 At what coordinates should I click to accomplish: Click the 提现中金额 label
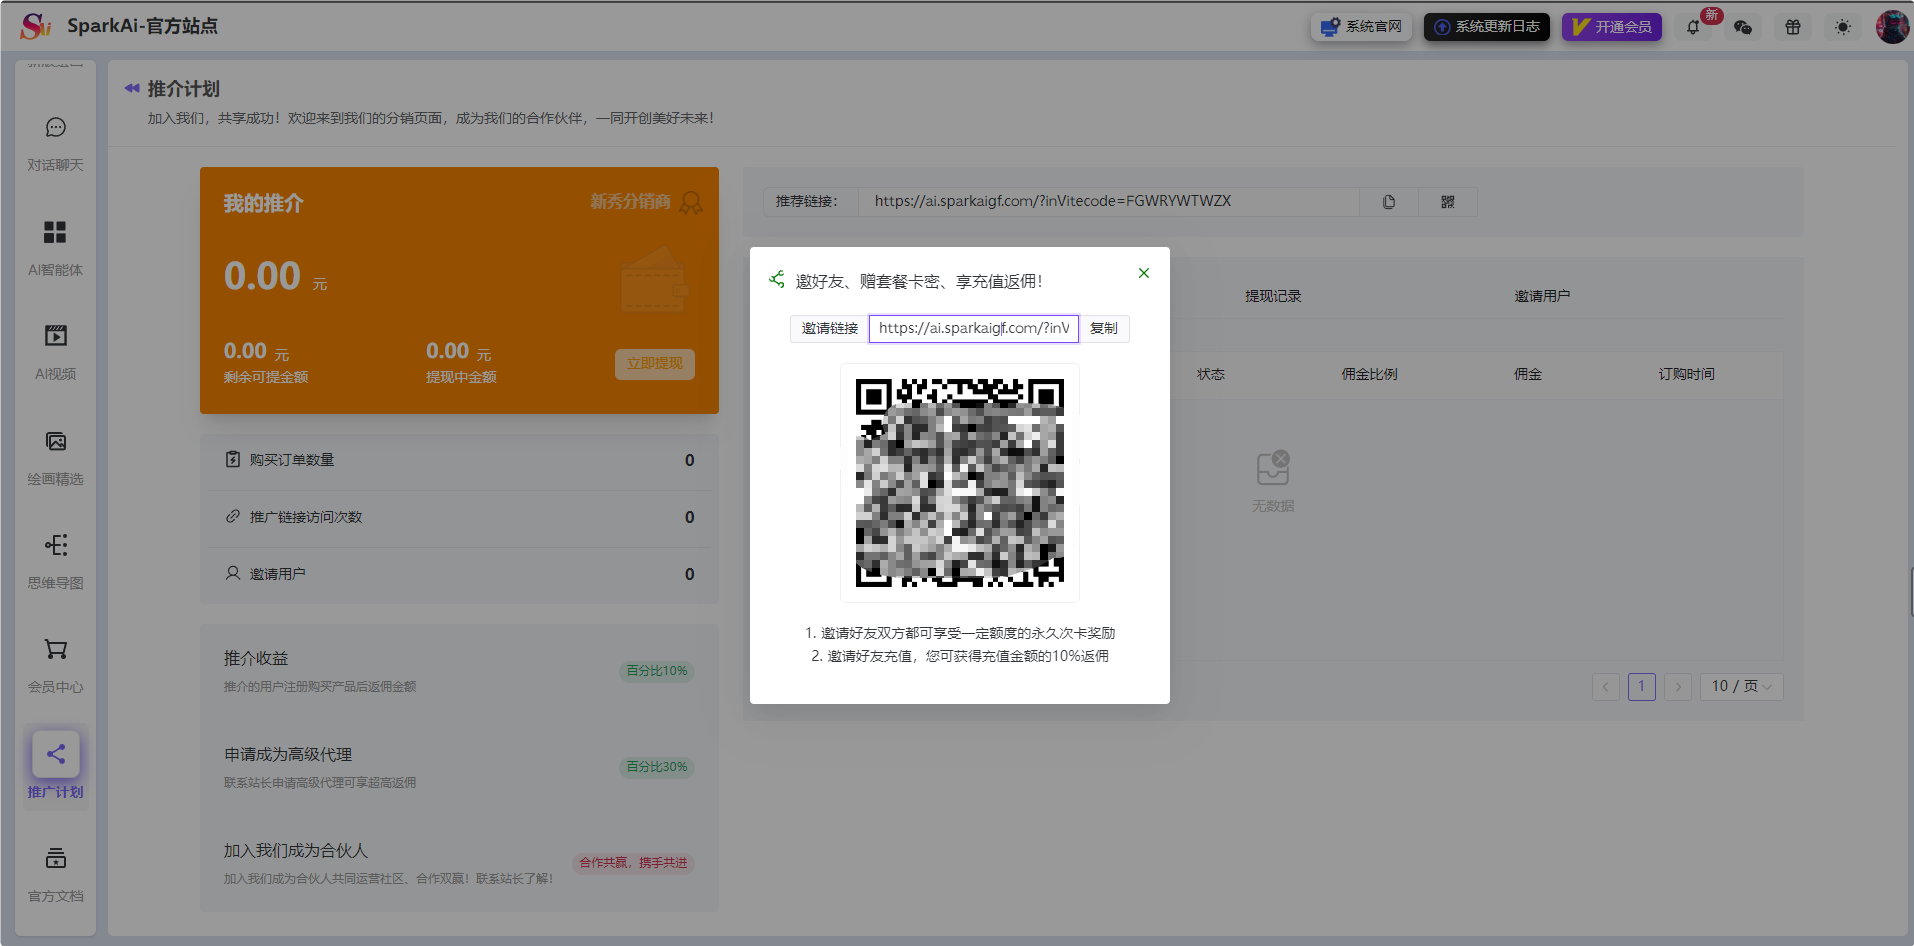(461, 377)
